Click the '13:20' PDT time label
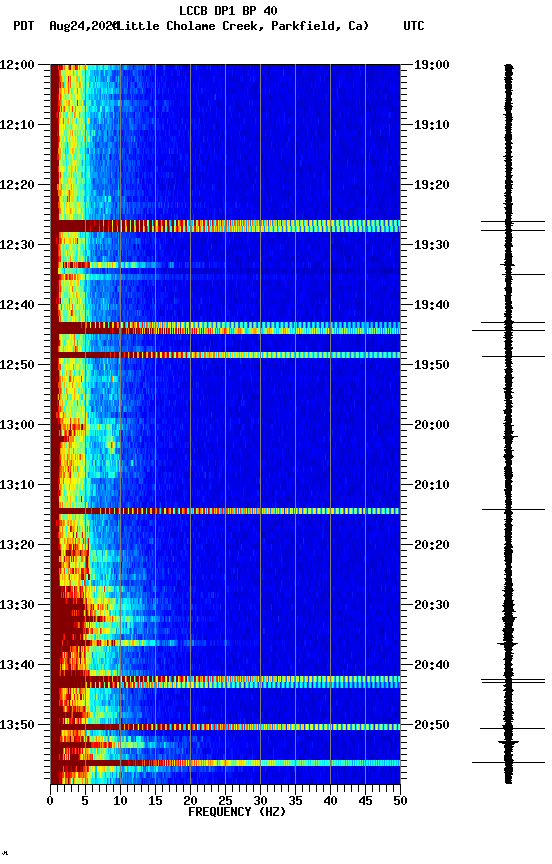 [17, 545]
